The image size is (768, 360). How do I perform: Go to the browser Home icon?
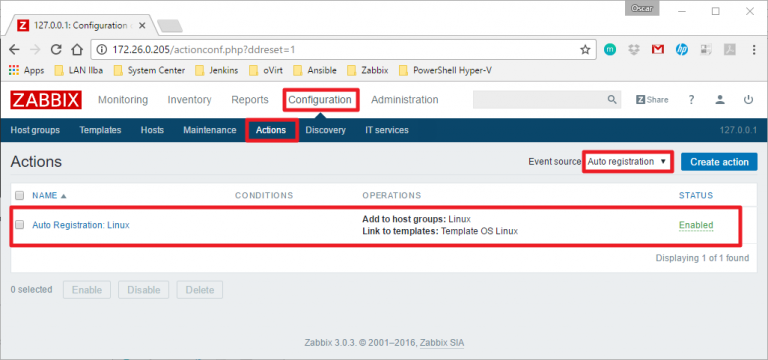tap(77, 49)
